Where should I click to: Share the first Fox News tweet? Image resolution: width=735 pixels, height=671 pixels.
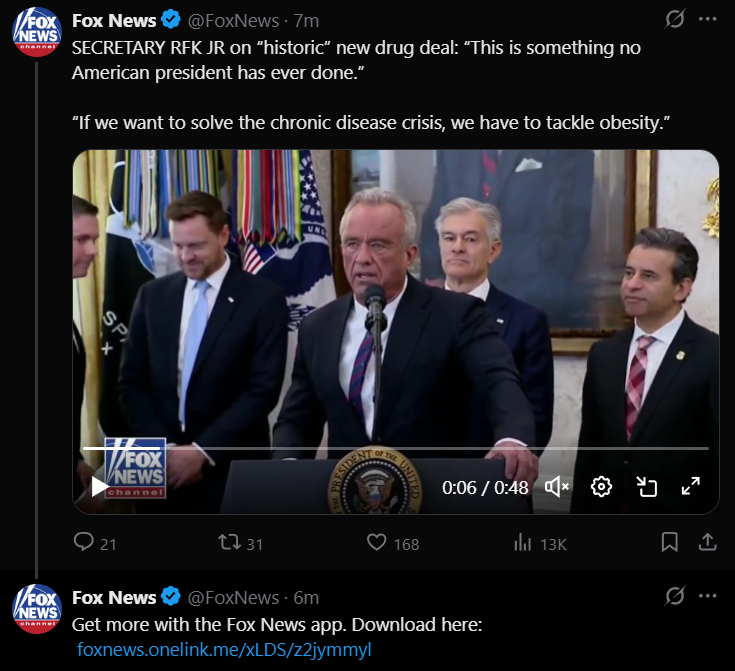coord(706,543)
